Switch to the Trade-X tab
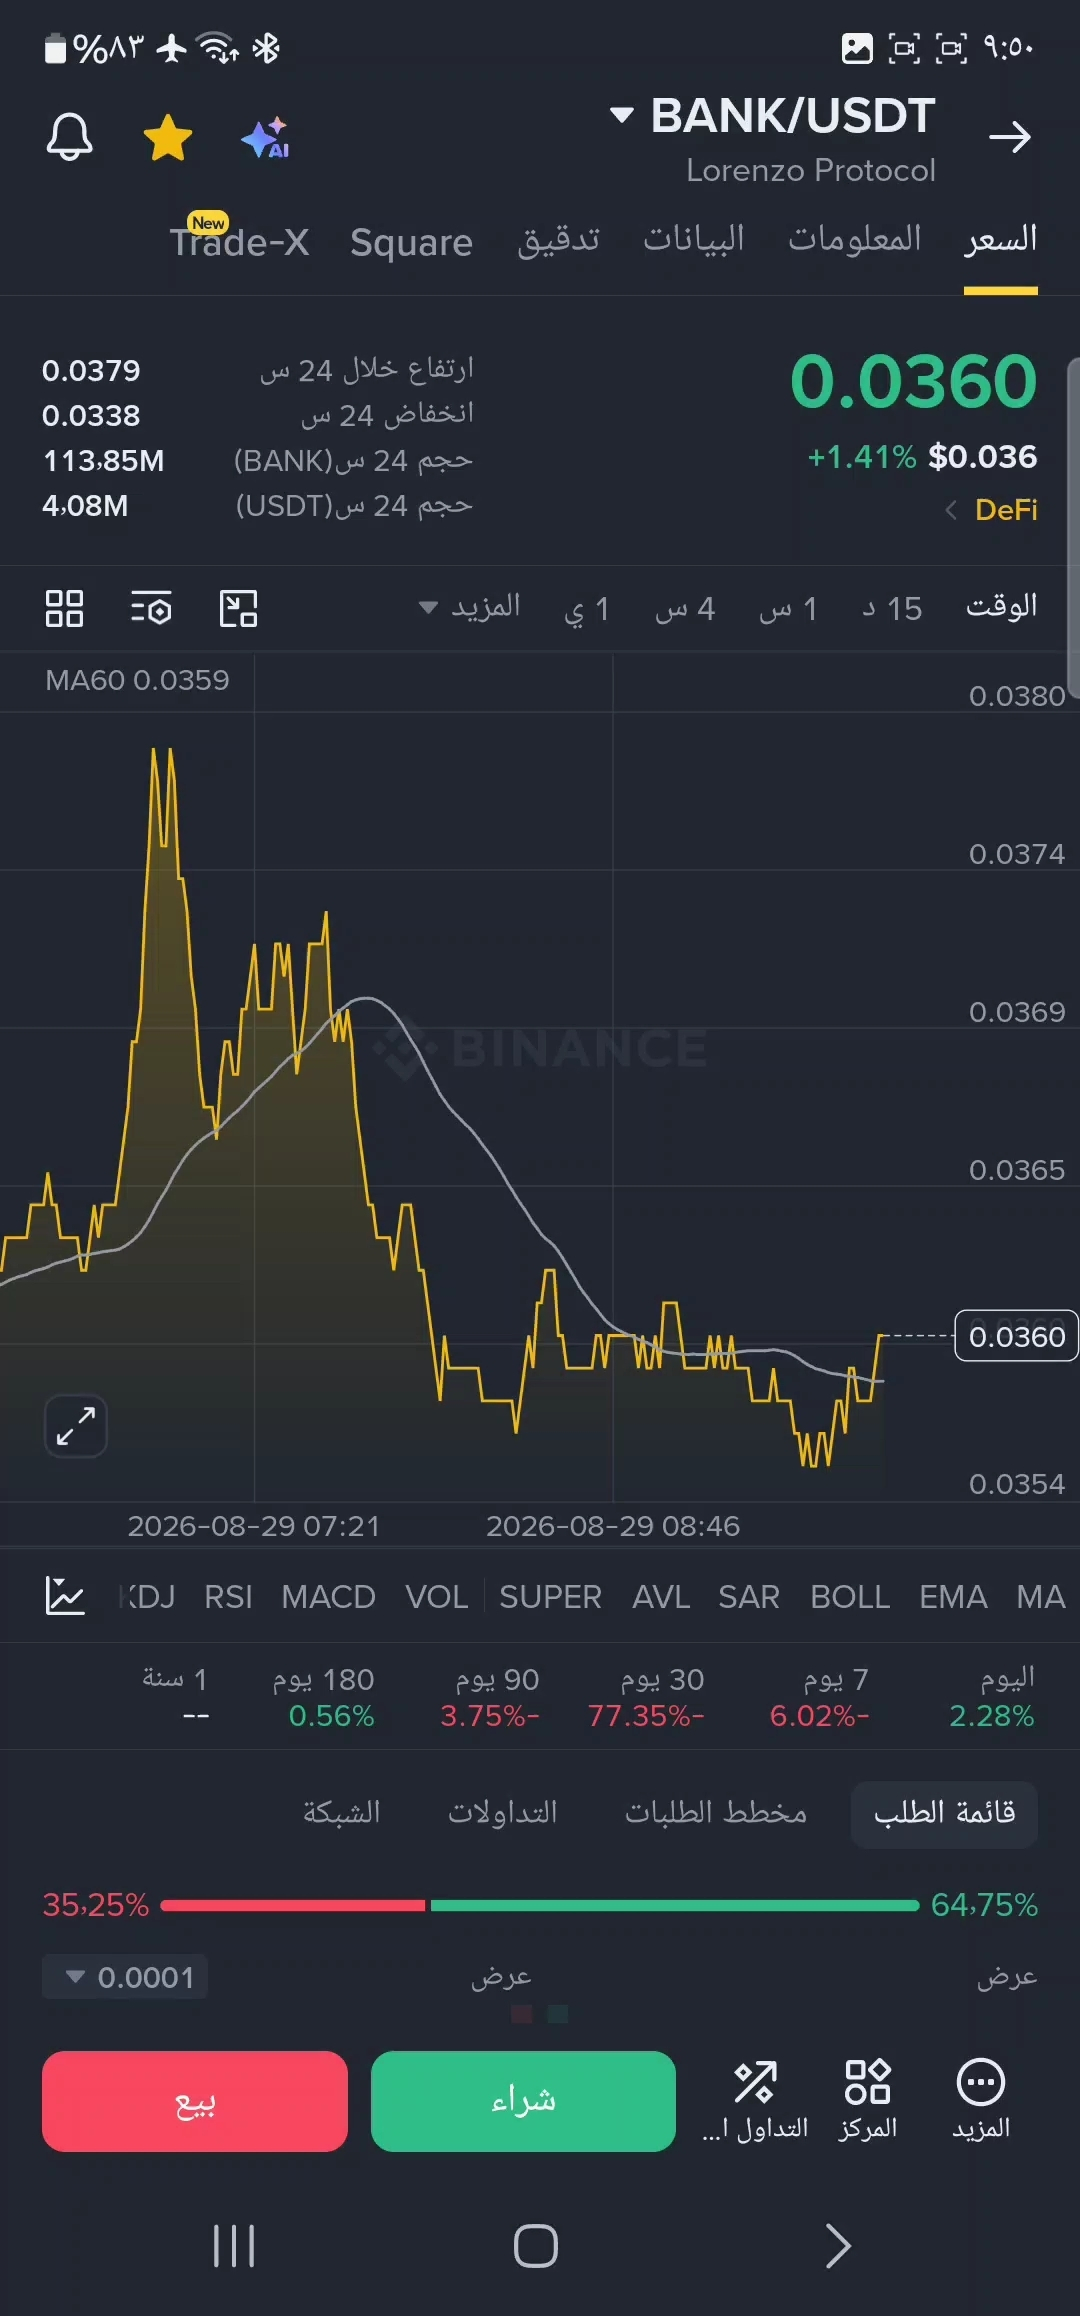1080x2316 pixels. [x=239, y=241]
